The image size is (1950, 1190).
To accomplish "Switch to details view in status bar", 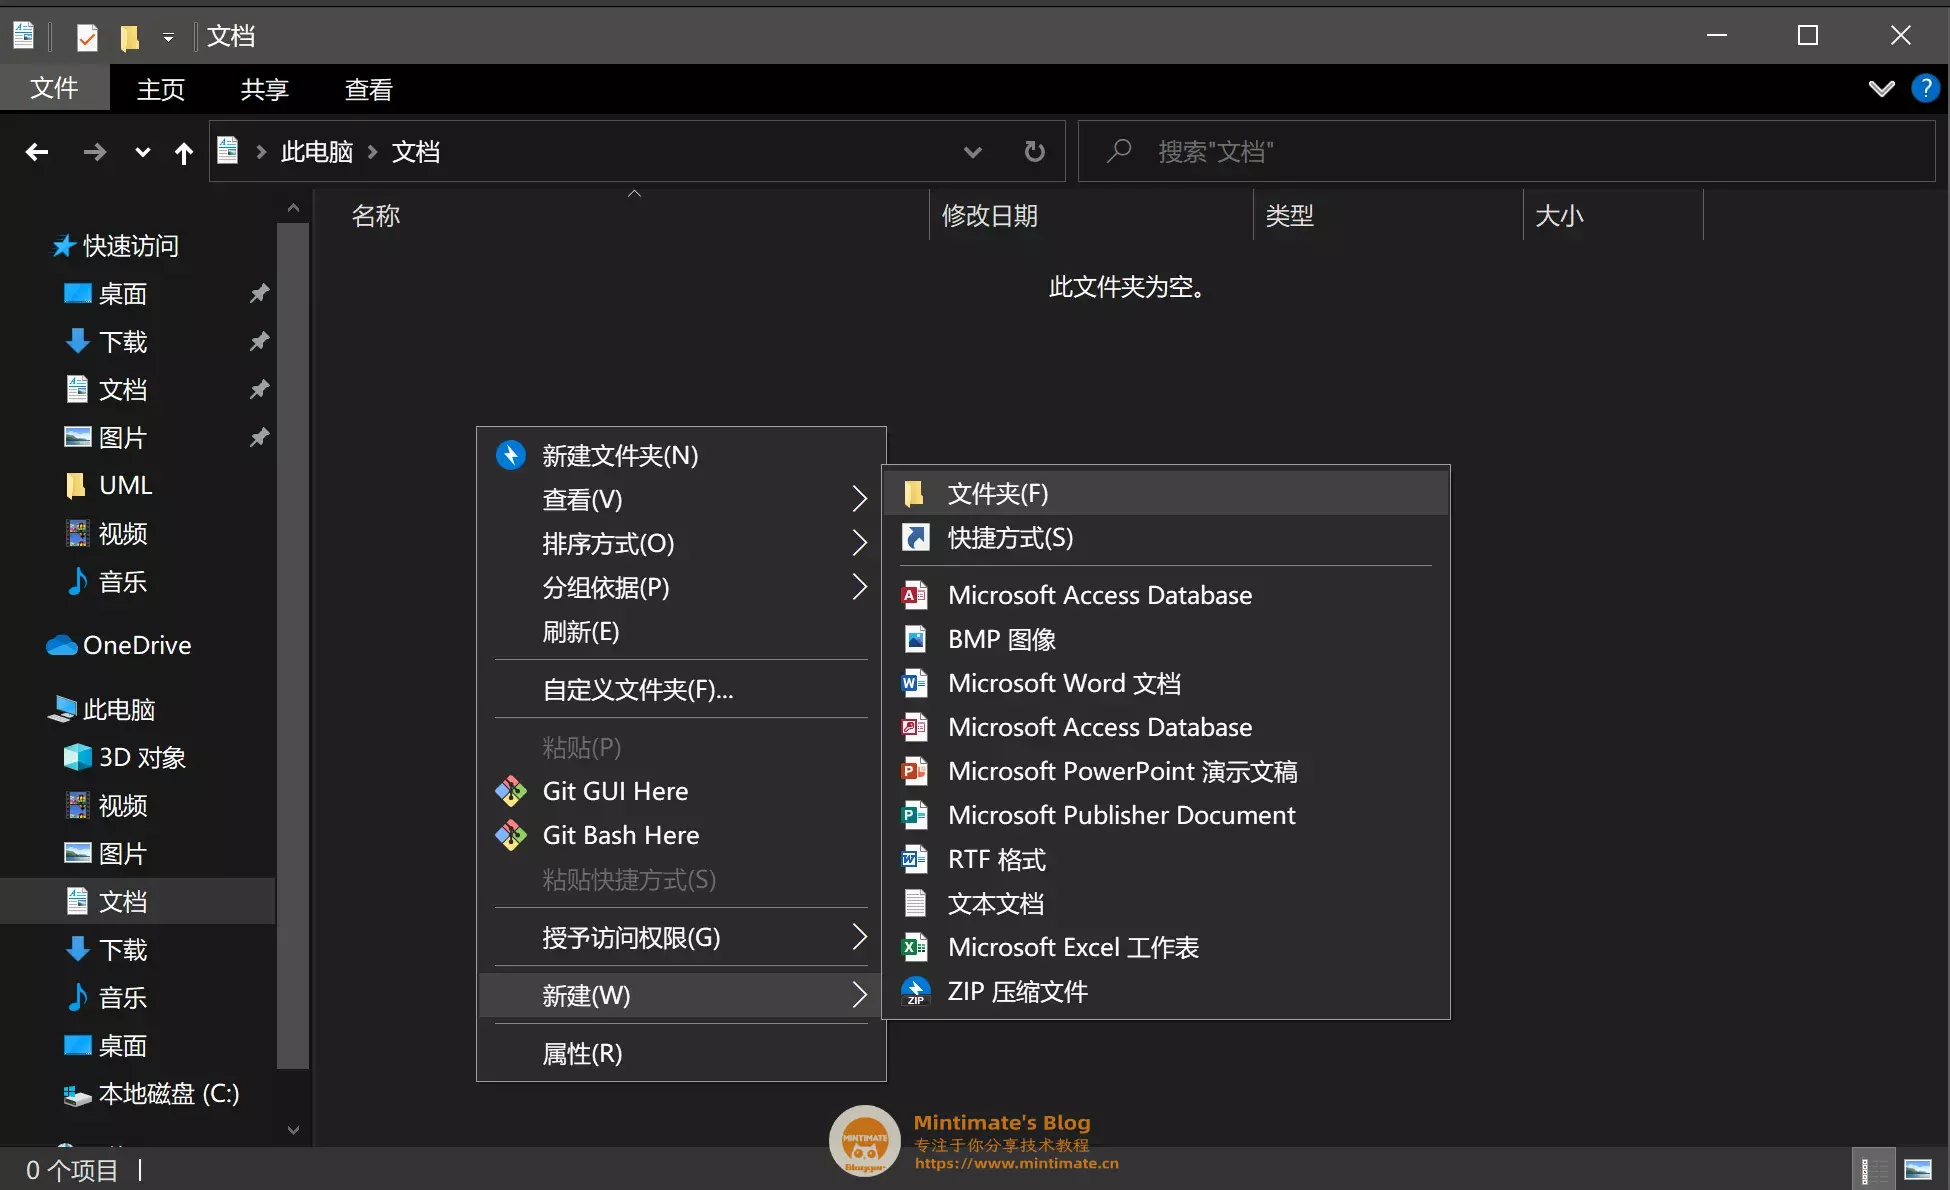I will 1873,1170.
